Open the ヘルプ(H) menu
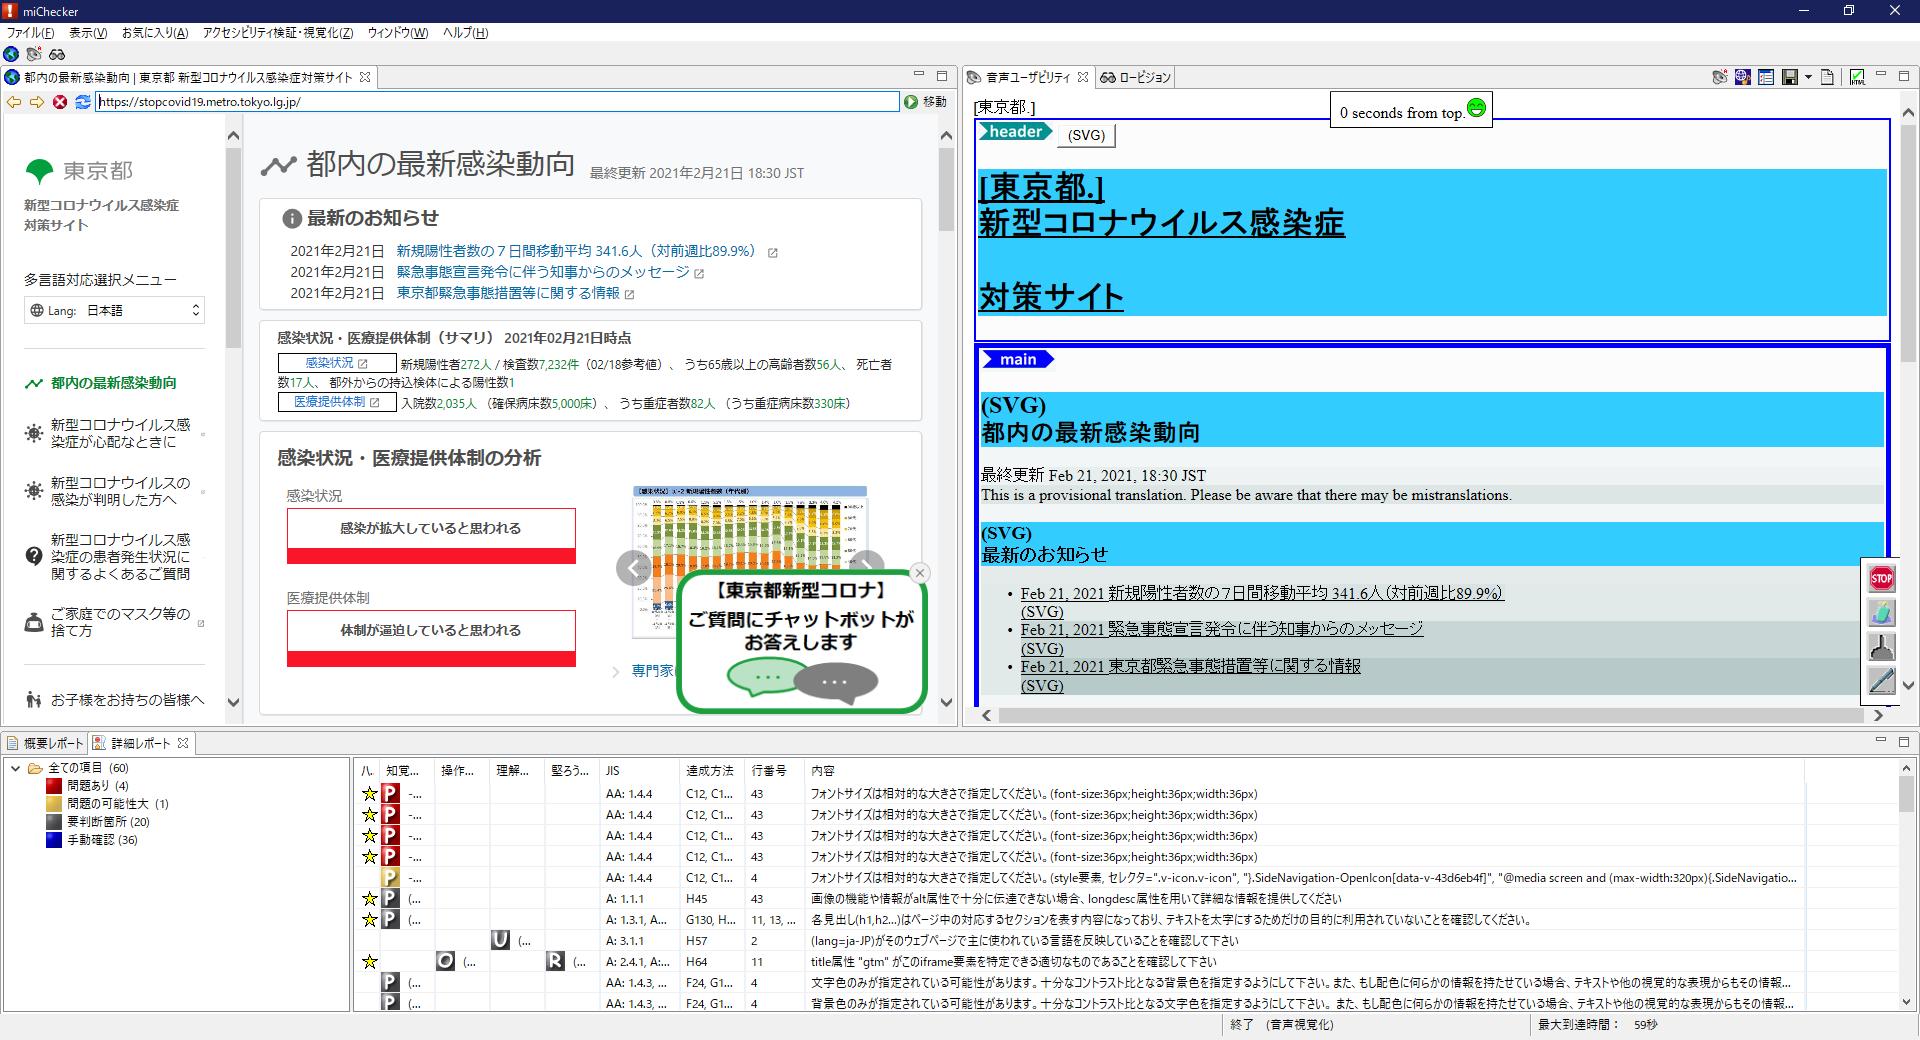Image resolution: width=1920 pixels, height=1040 pixels. [x=465, y=33]
